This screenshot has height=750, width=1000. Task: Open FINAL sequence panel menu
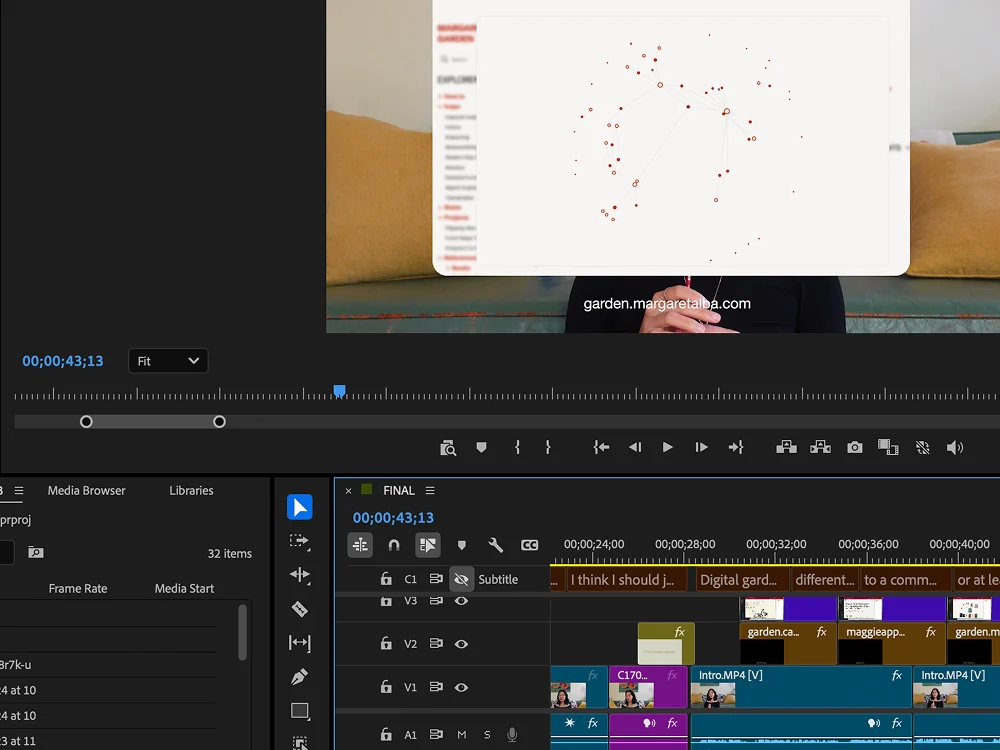(x=430, y=490)
